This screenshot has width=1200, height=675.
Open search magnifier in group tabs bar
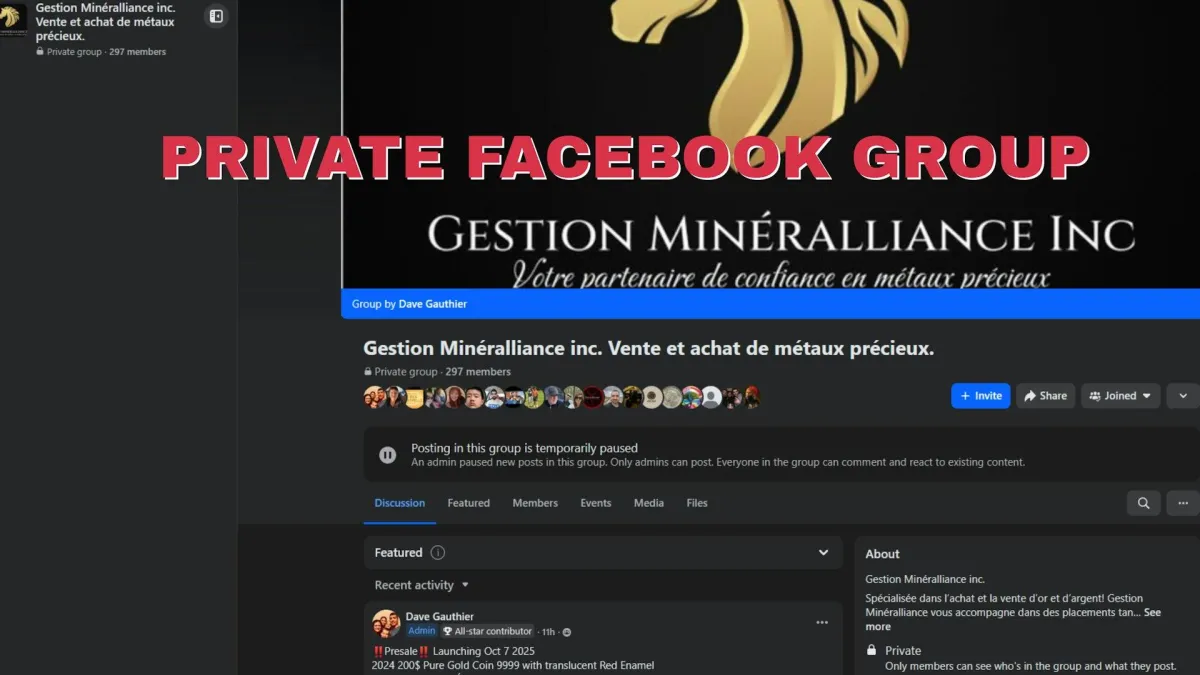(1143, 503)
